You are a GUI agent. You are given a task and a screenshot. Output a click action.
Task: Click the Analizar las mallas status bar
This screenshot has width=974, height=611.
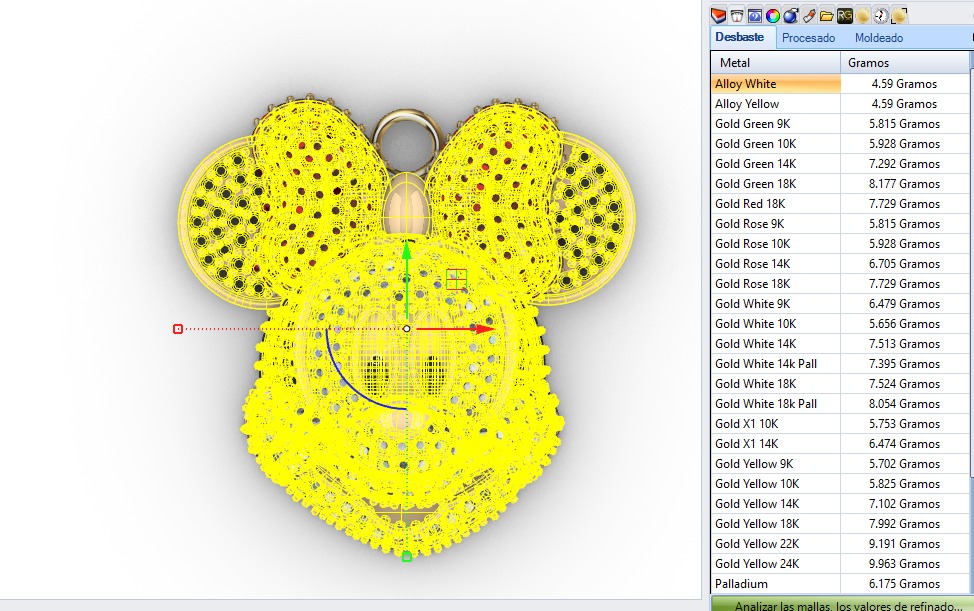click(842, 605)
